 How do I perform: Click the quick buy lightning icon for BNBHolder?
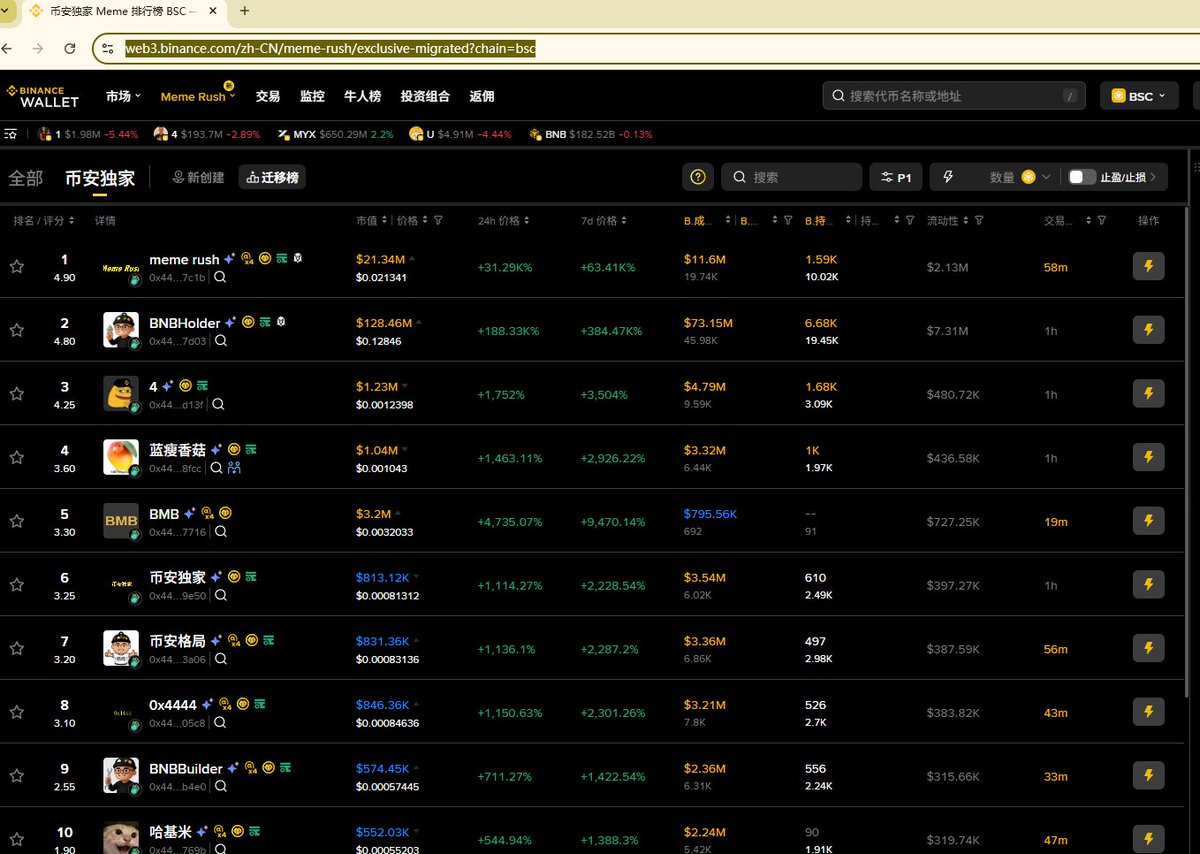click(1148, 329)
